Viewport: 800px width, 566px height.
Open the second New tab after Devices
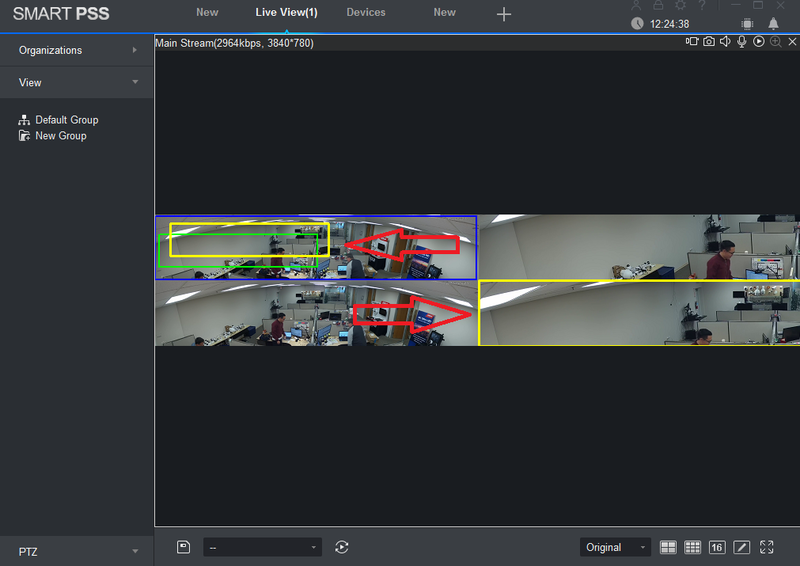444,12
